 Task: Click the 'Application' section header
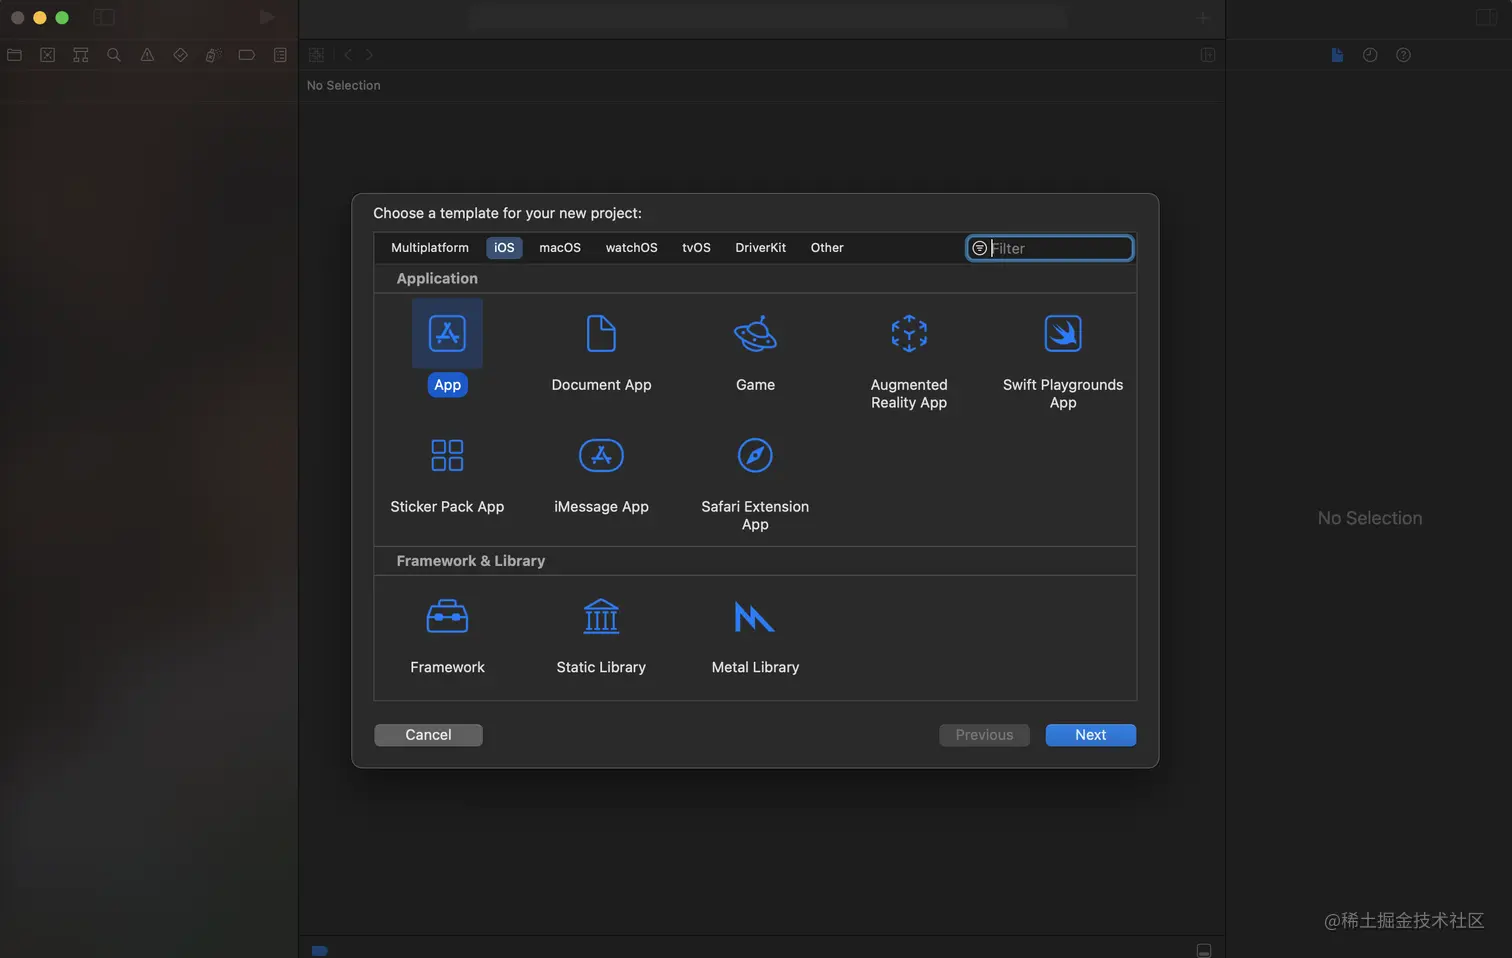[x=437, y=279]
